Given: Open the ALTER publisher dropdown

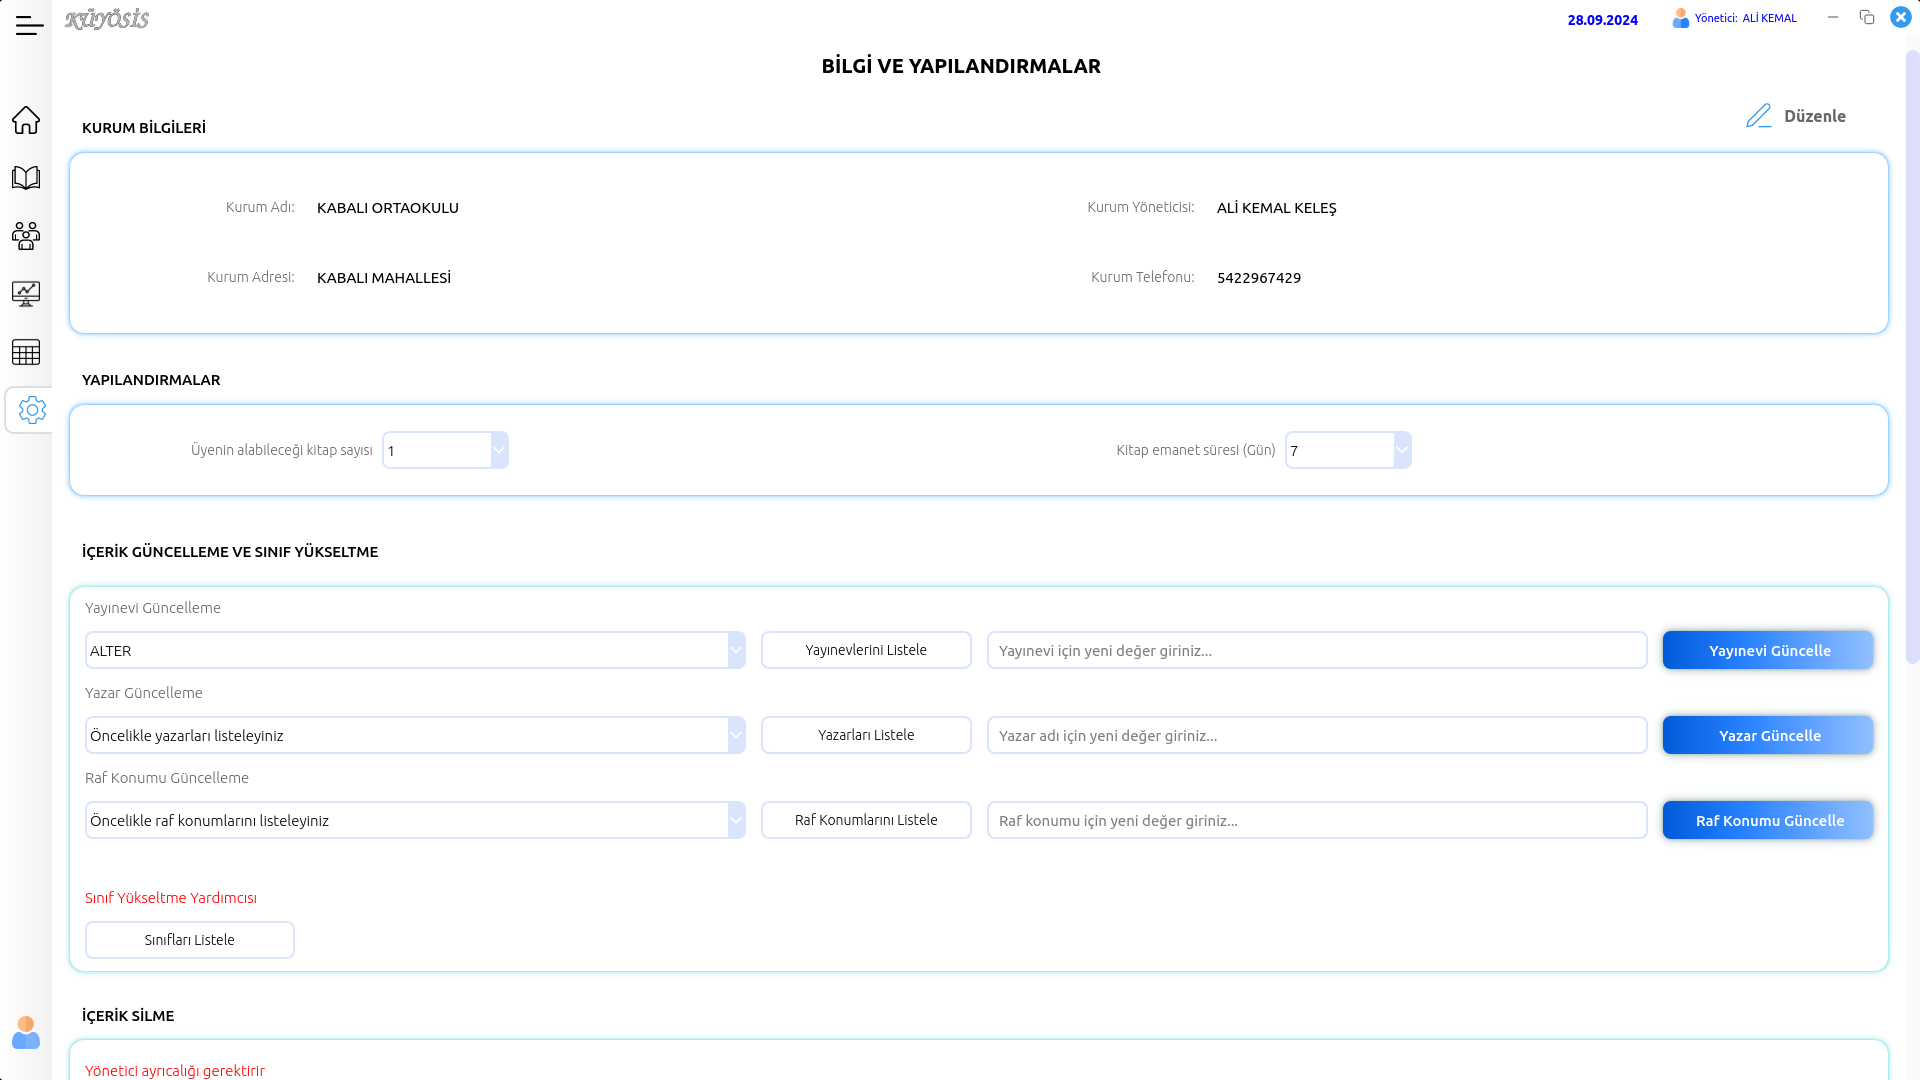Looking at the screenshot, I should point(736,650).
